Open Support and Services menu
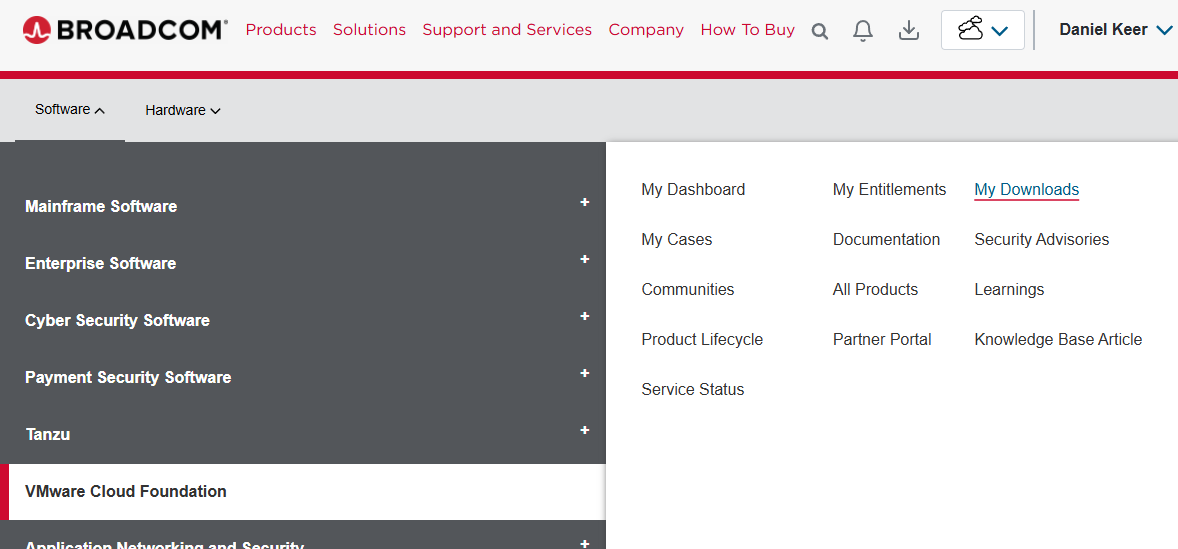 (507, 30)
